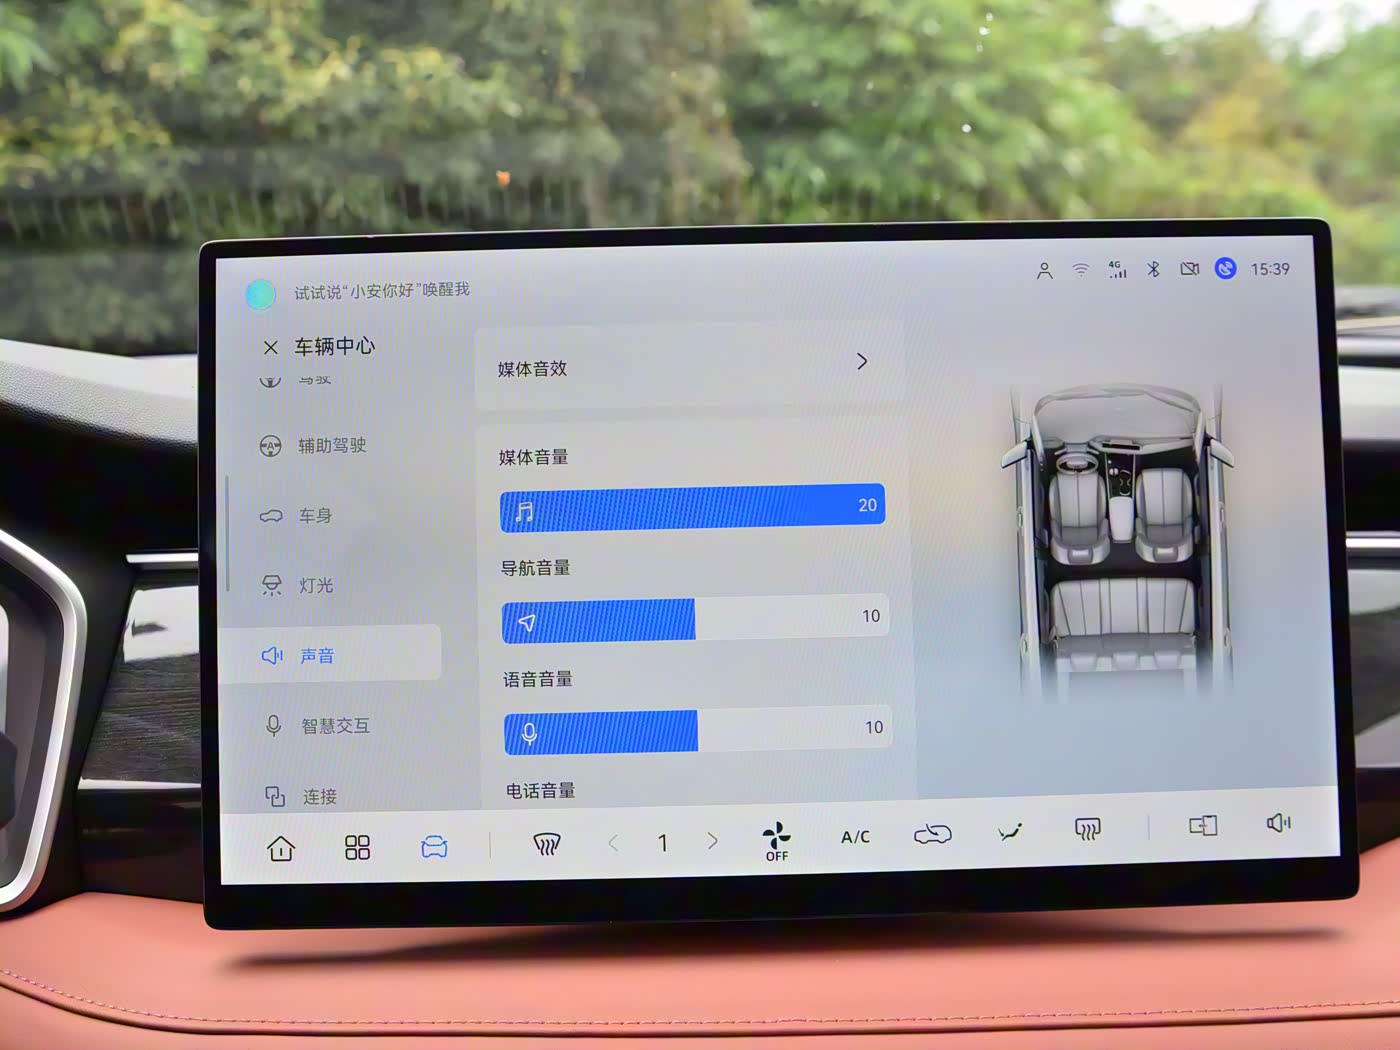Close the 车辆中心 panel
This screenshot has height=1050, width=1400.
270,348
